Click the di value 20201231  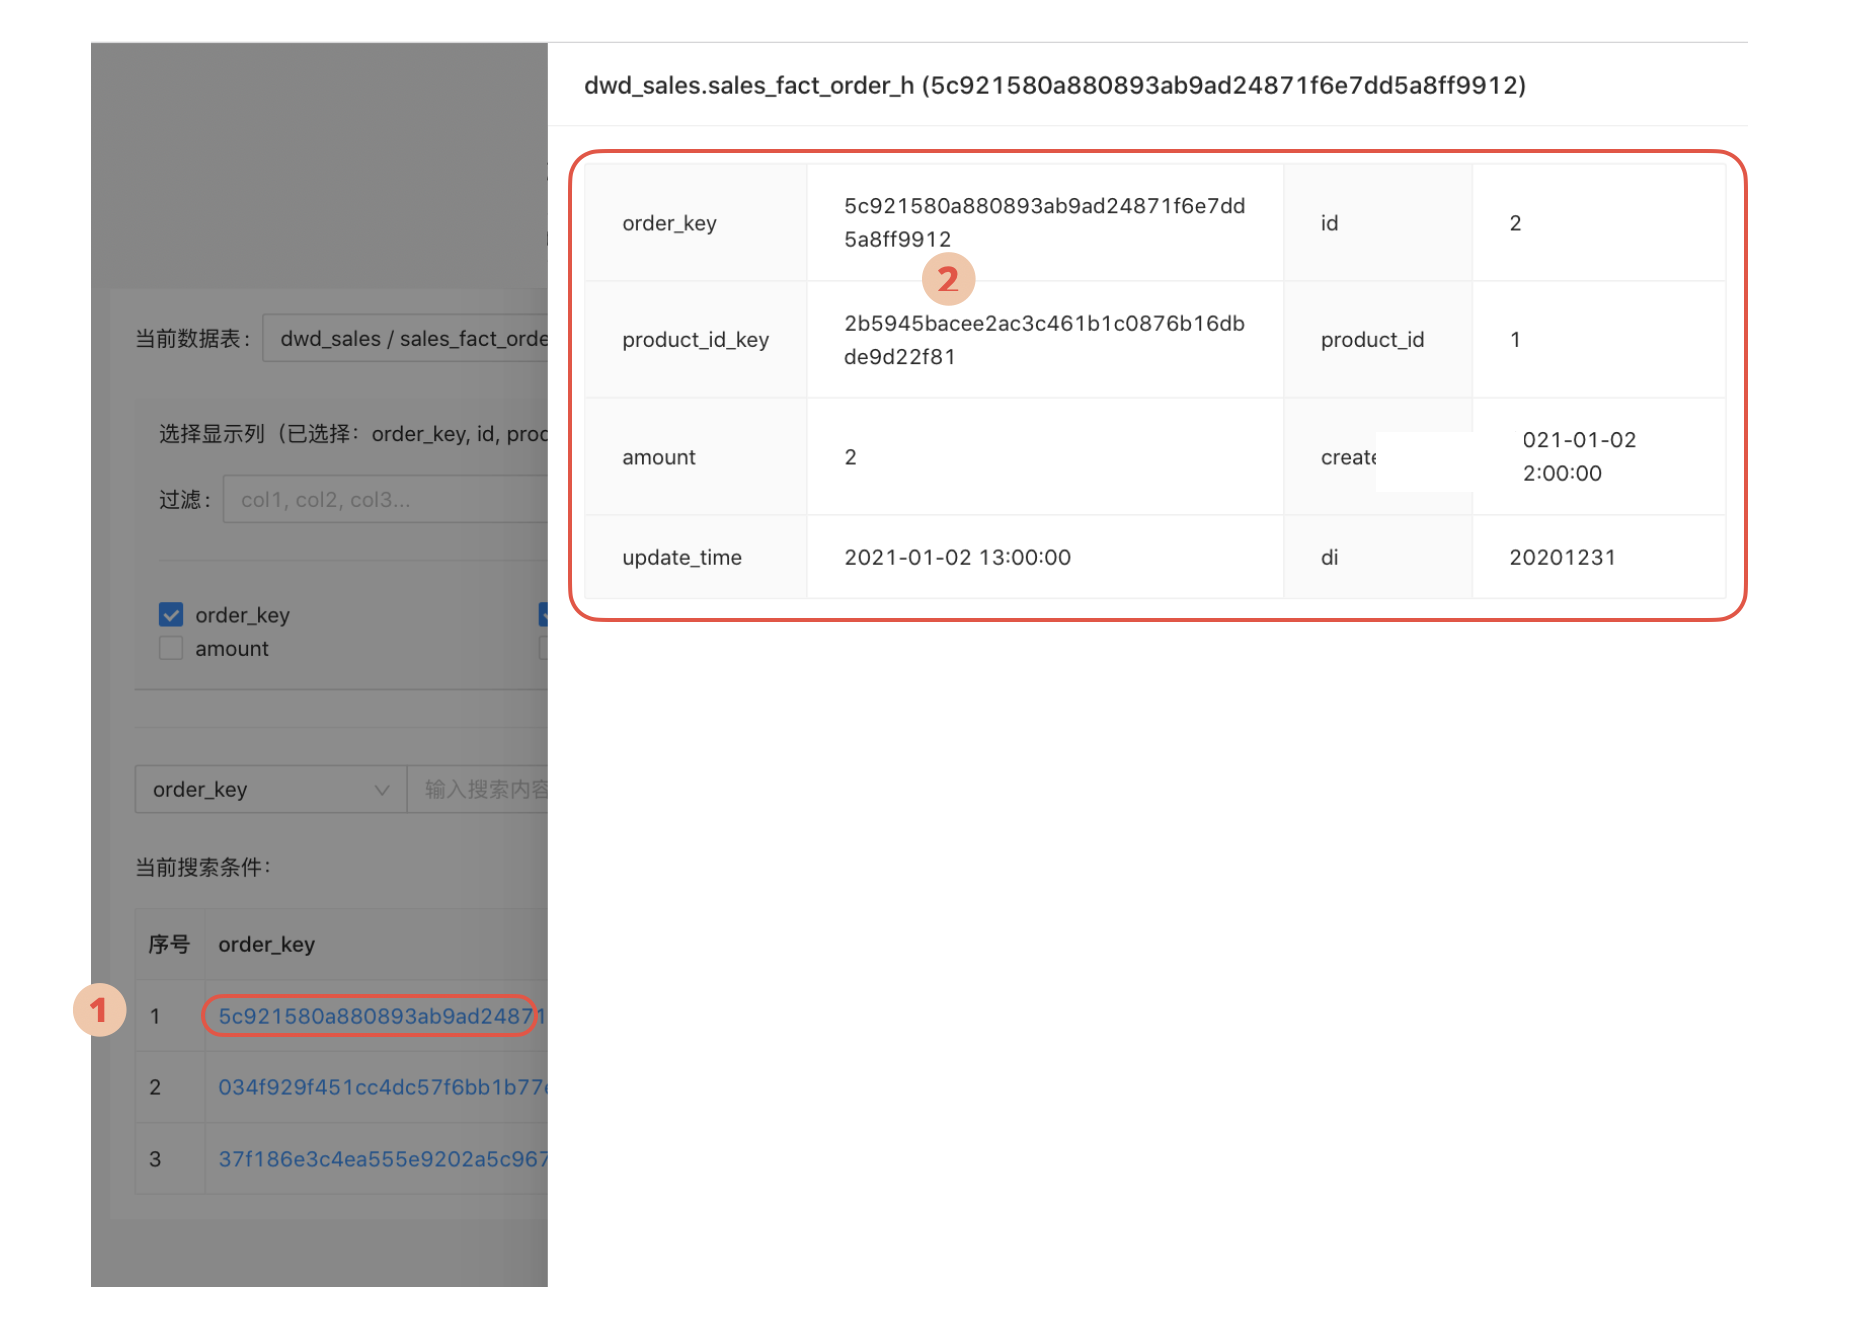point(1562,558)
